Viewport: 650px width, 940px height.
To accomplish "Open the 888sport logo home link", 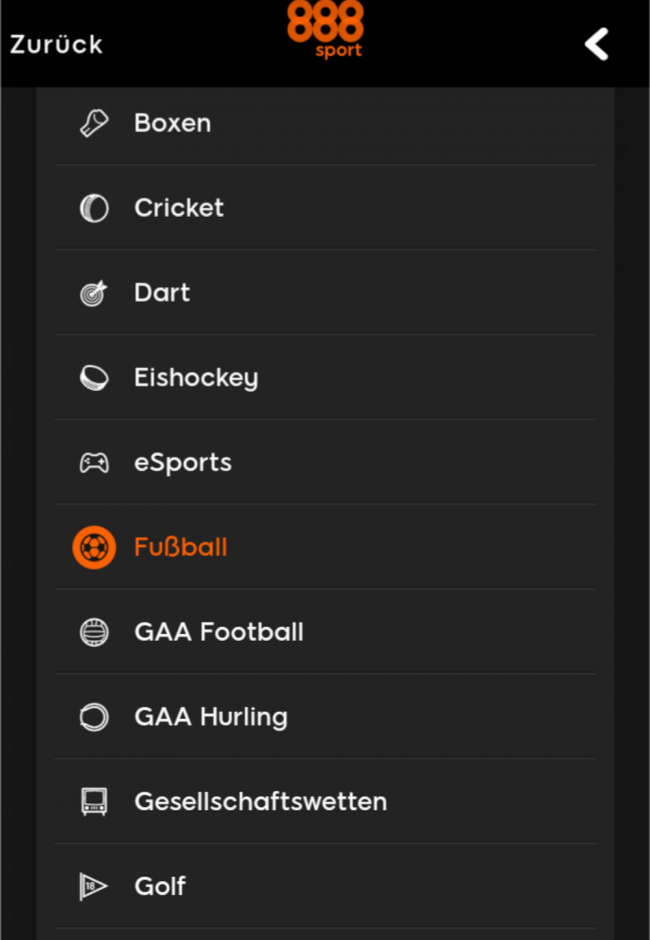I will 325,30.
